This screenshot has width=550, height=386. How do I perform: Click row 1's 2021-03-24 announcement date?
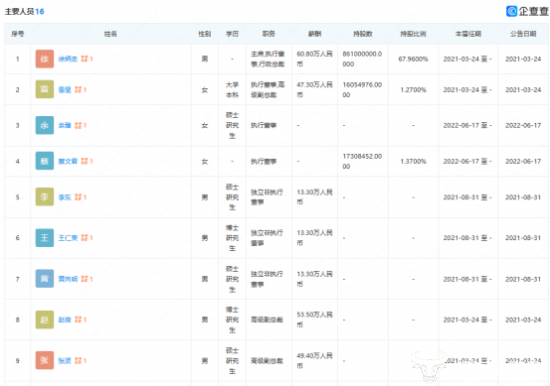tap(523, 59)
